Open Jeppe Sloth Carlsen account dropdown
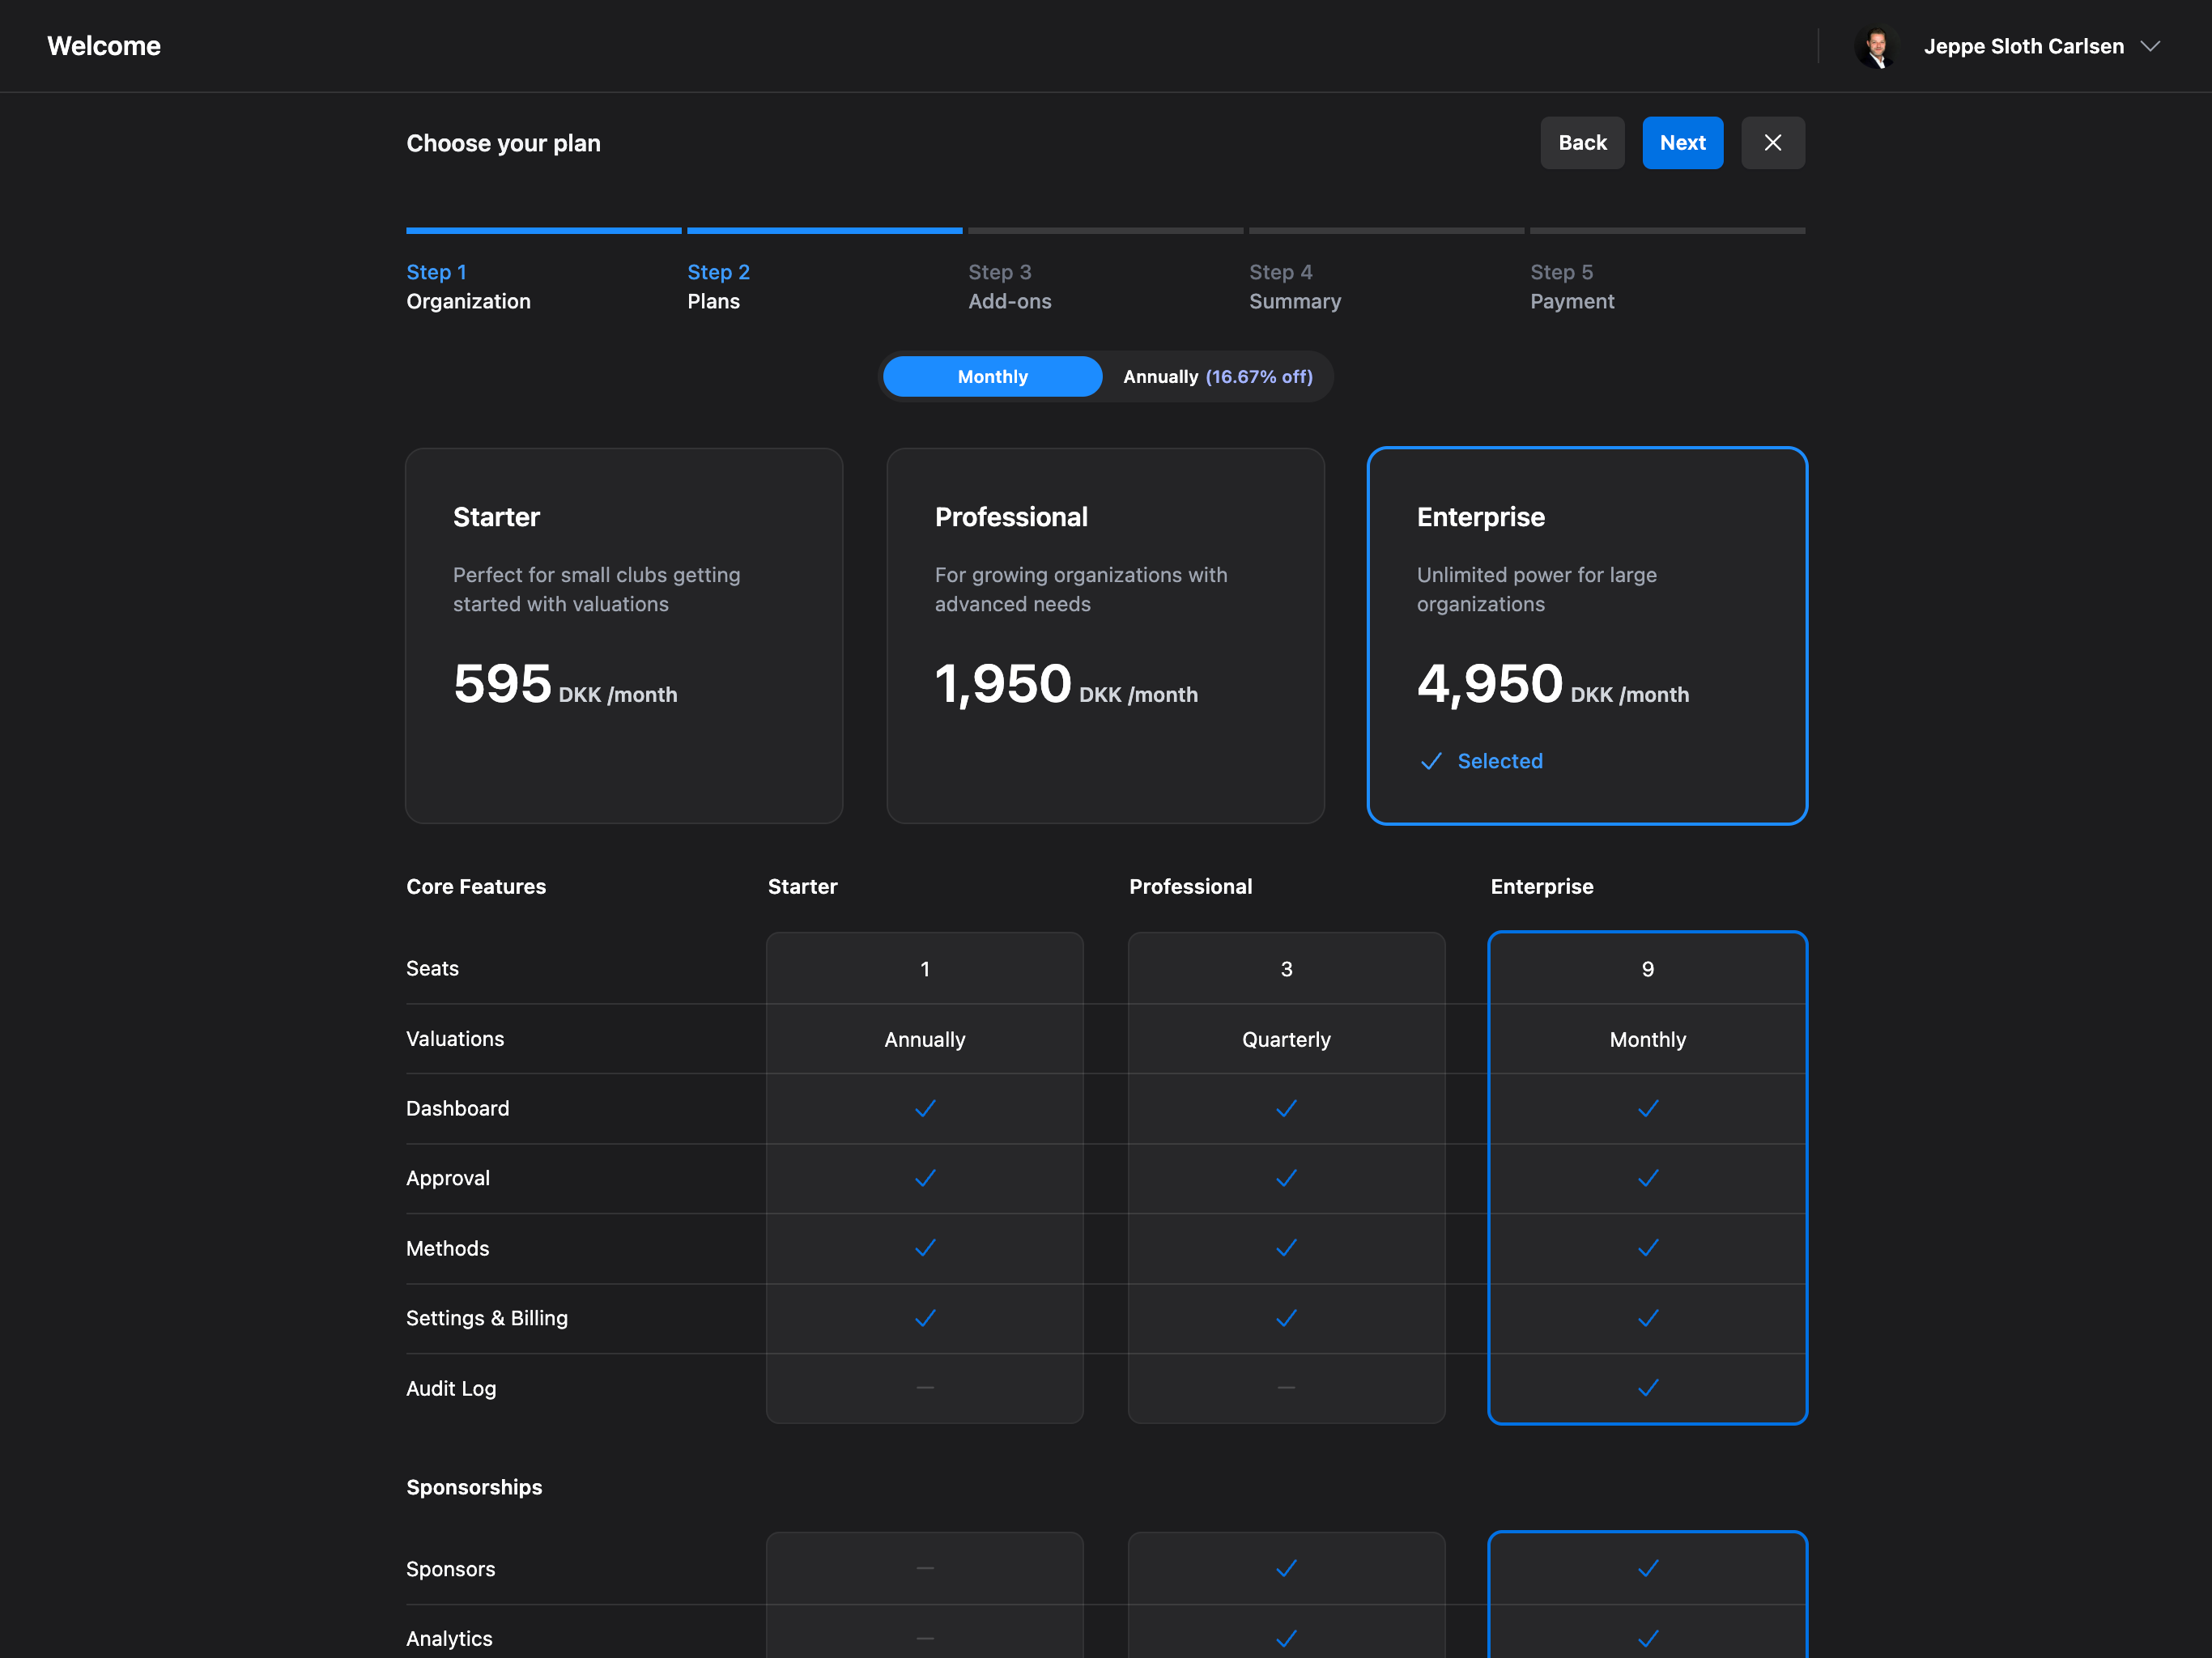 [x=2022, y=46]
